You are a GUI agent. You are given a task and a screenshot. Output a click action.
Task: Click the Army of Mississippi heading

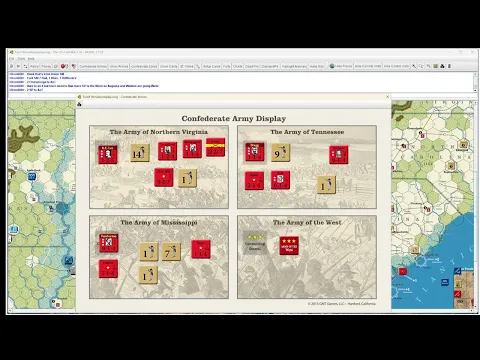coord(159,222)
